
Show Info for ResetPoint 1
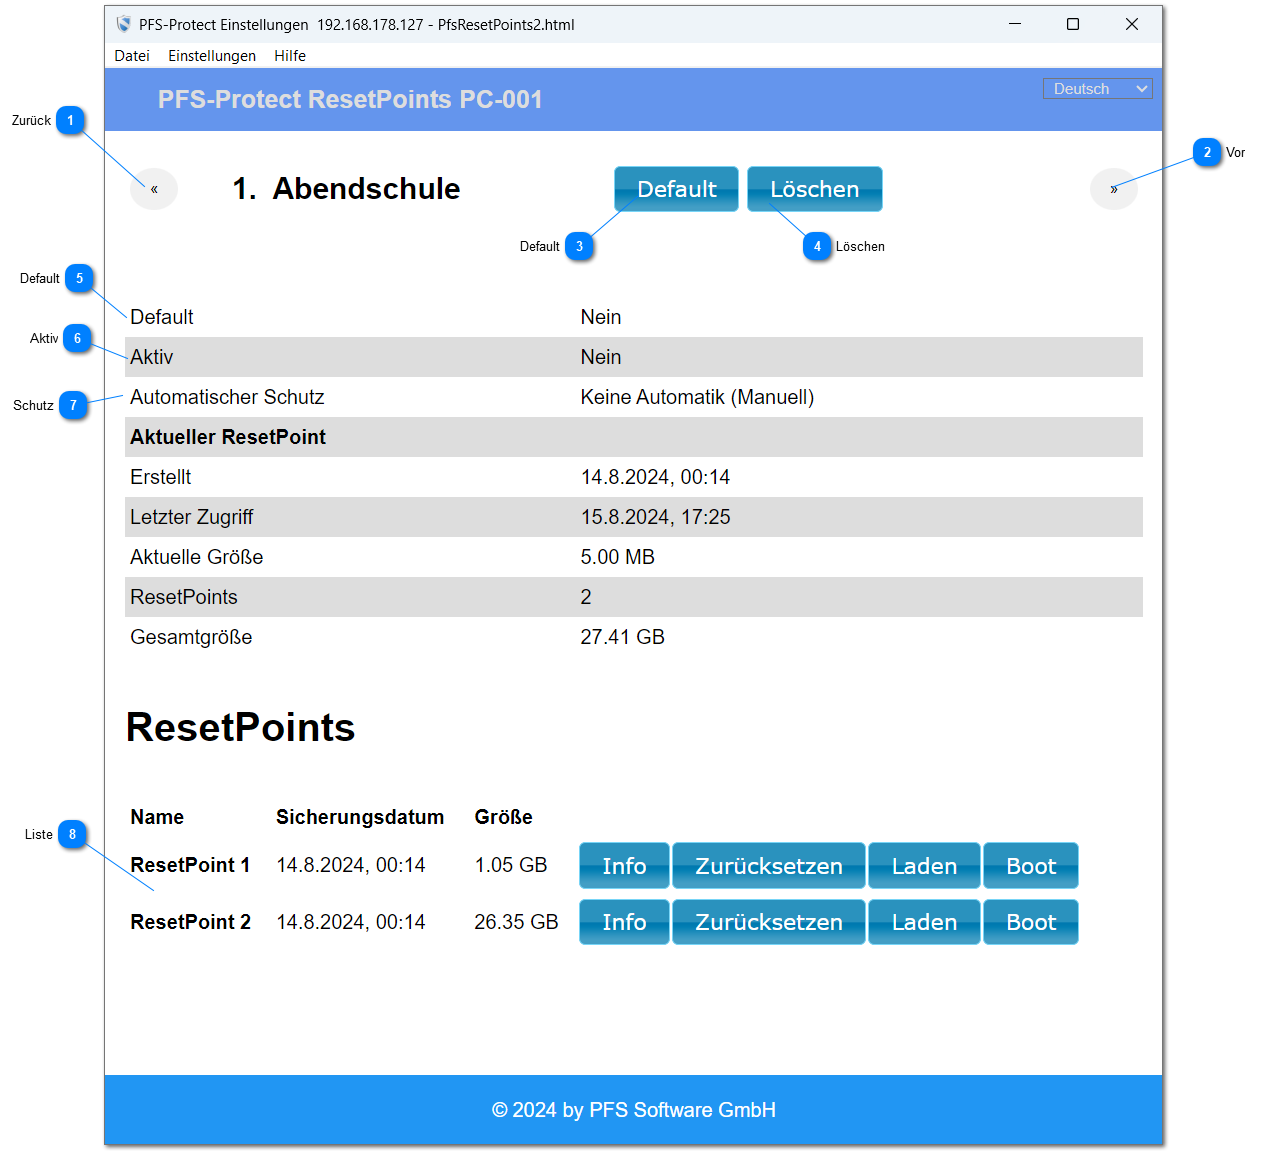pos(624,866)
